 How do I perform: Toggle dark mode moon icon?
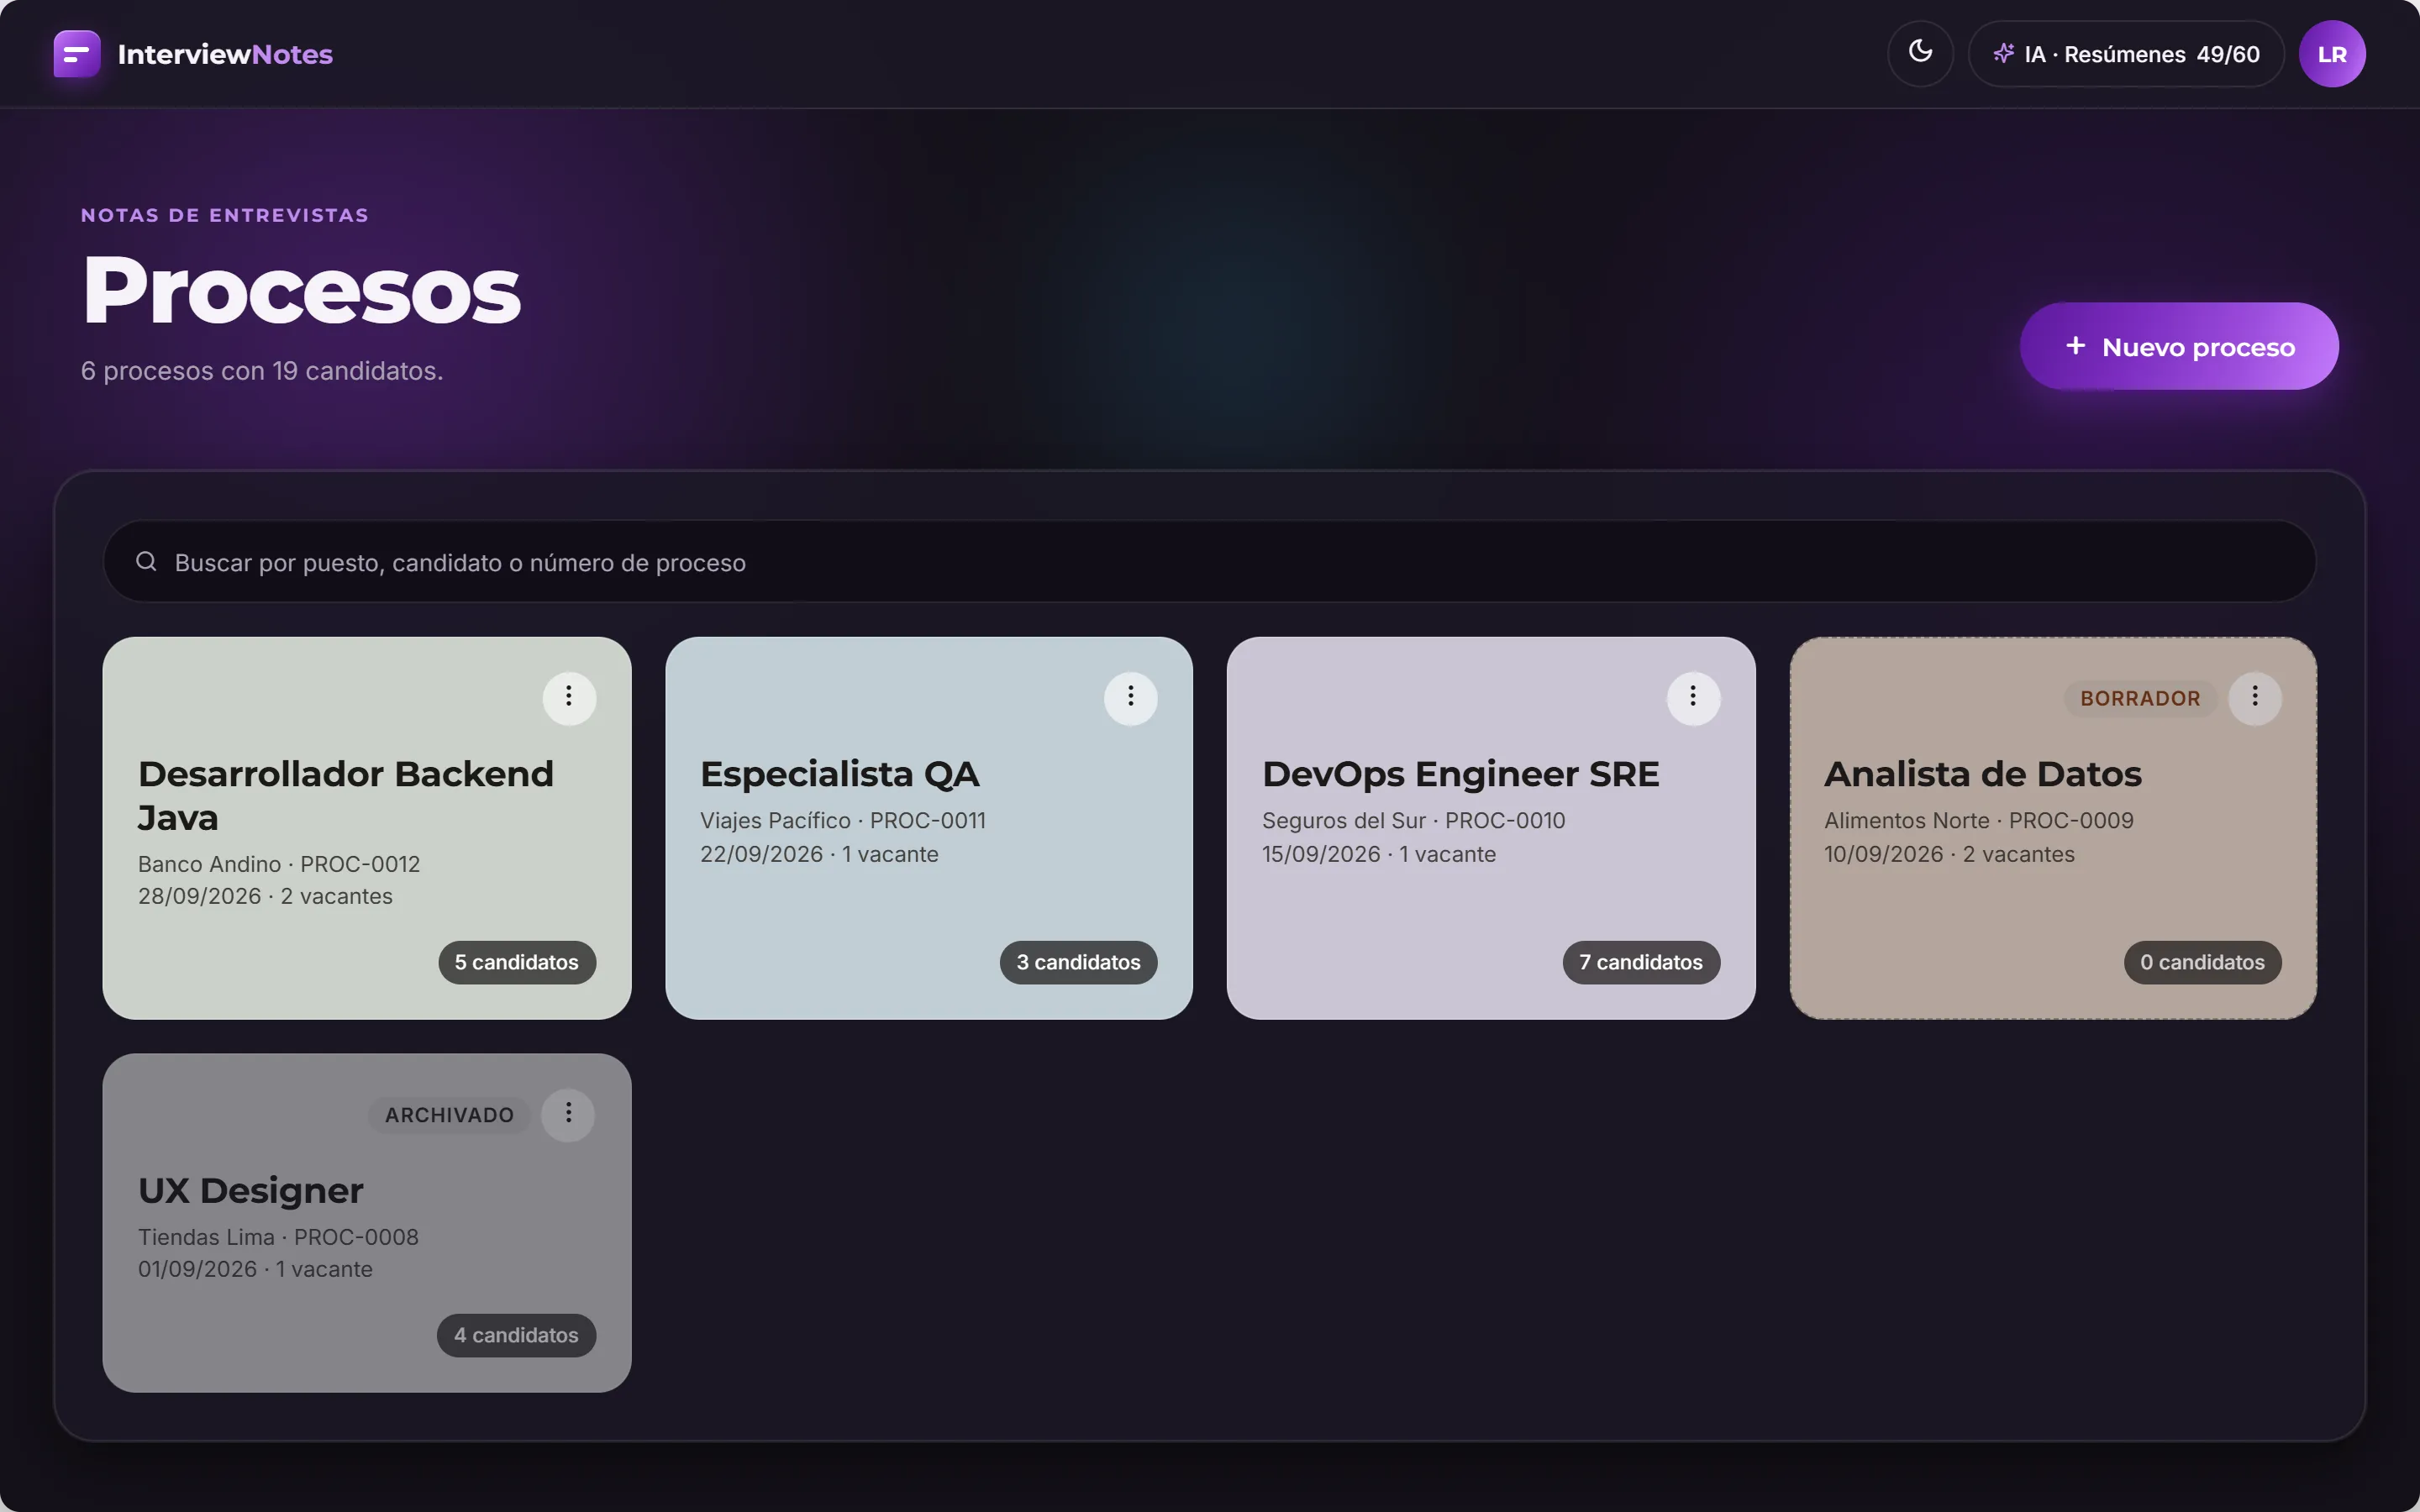tap(1920, 54)
